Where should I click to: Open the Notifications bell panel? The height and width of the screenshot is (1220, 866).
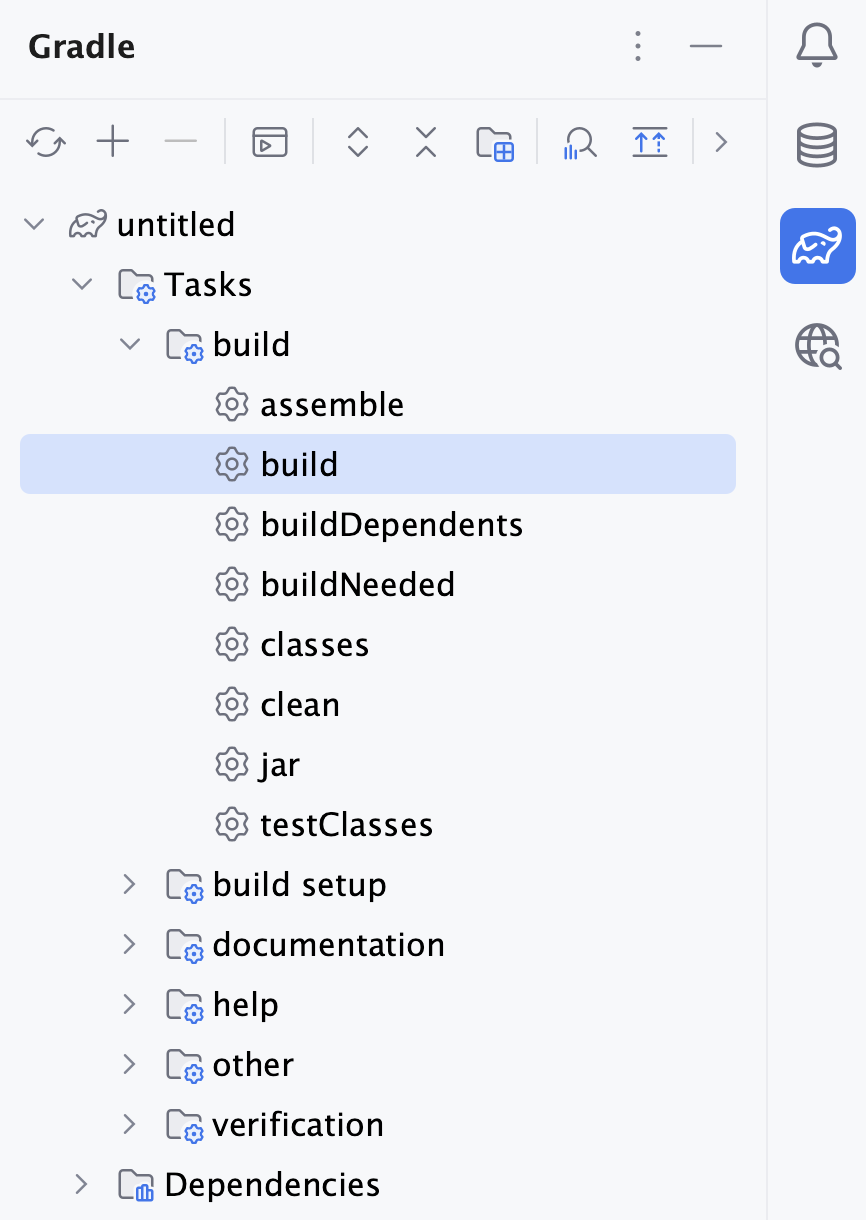click(x=818, y=45)
